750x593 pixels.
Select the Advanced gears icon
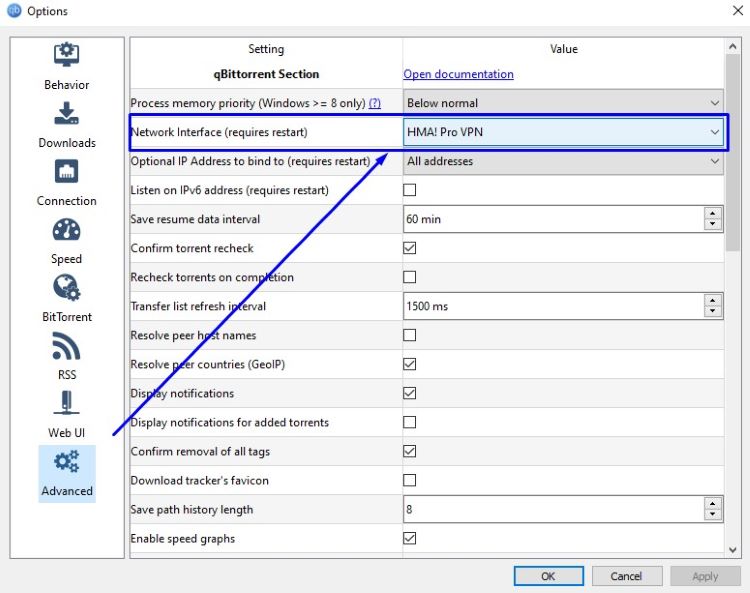(66, 461)
